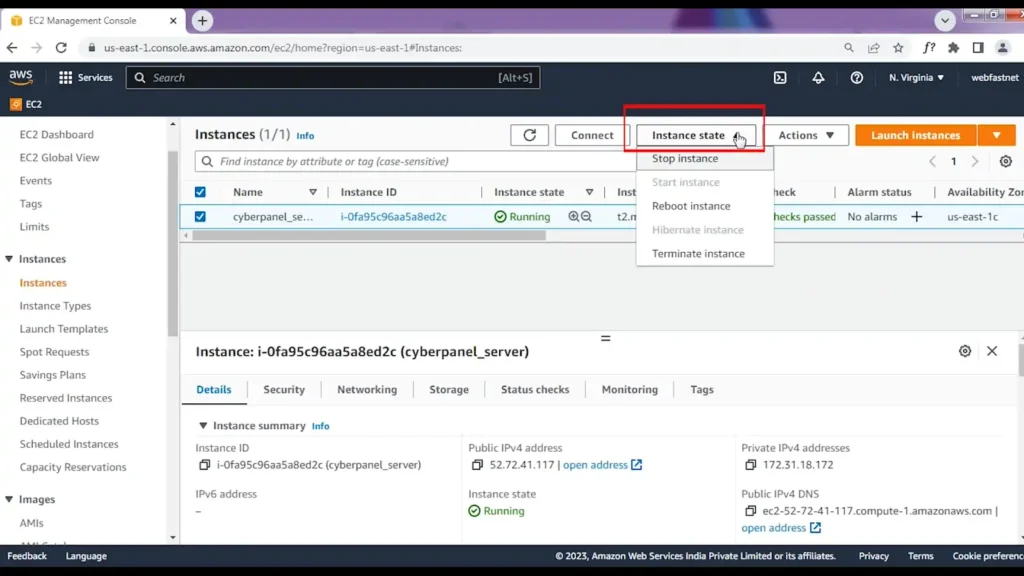Open browser extensions puzzle icon
1024x576 pixels.
953,48
